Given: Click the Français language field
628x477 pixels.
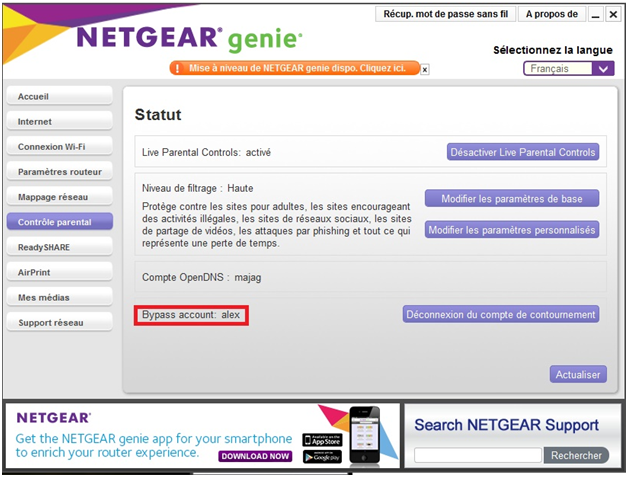Looking at the screenshot, I should 558,69.
